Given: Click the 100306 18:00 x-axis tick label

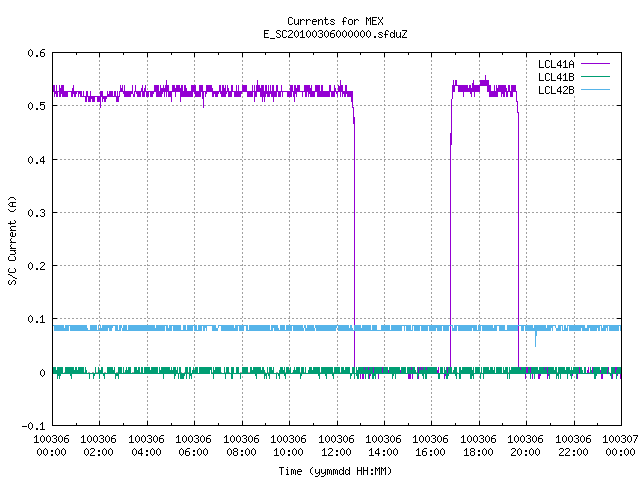Looking at the screenshot, I should pos(479,446).
